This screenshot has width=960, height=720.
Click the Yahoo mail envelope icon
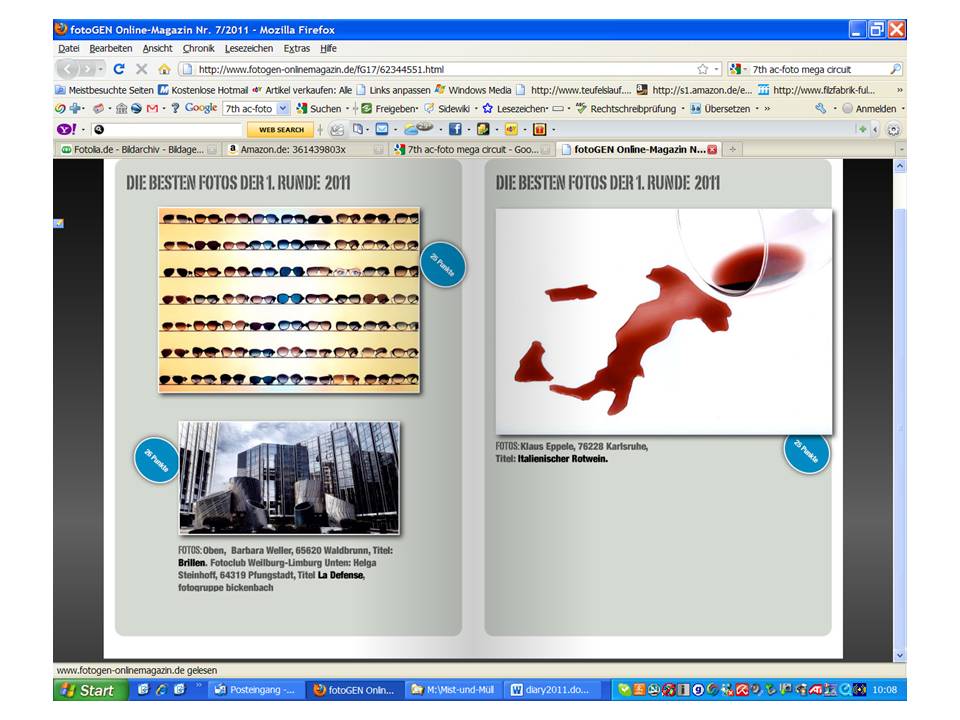point(381,129)
